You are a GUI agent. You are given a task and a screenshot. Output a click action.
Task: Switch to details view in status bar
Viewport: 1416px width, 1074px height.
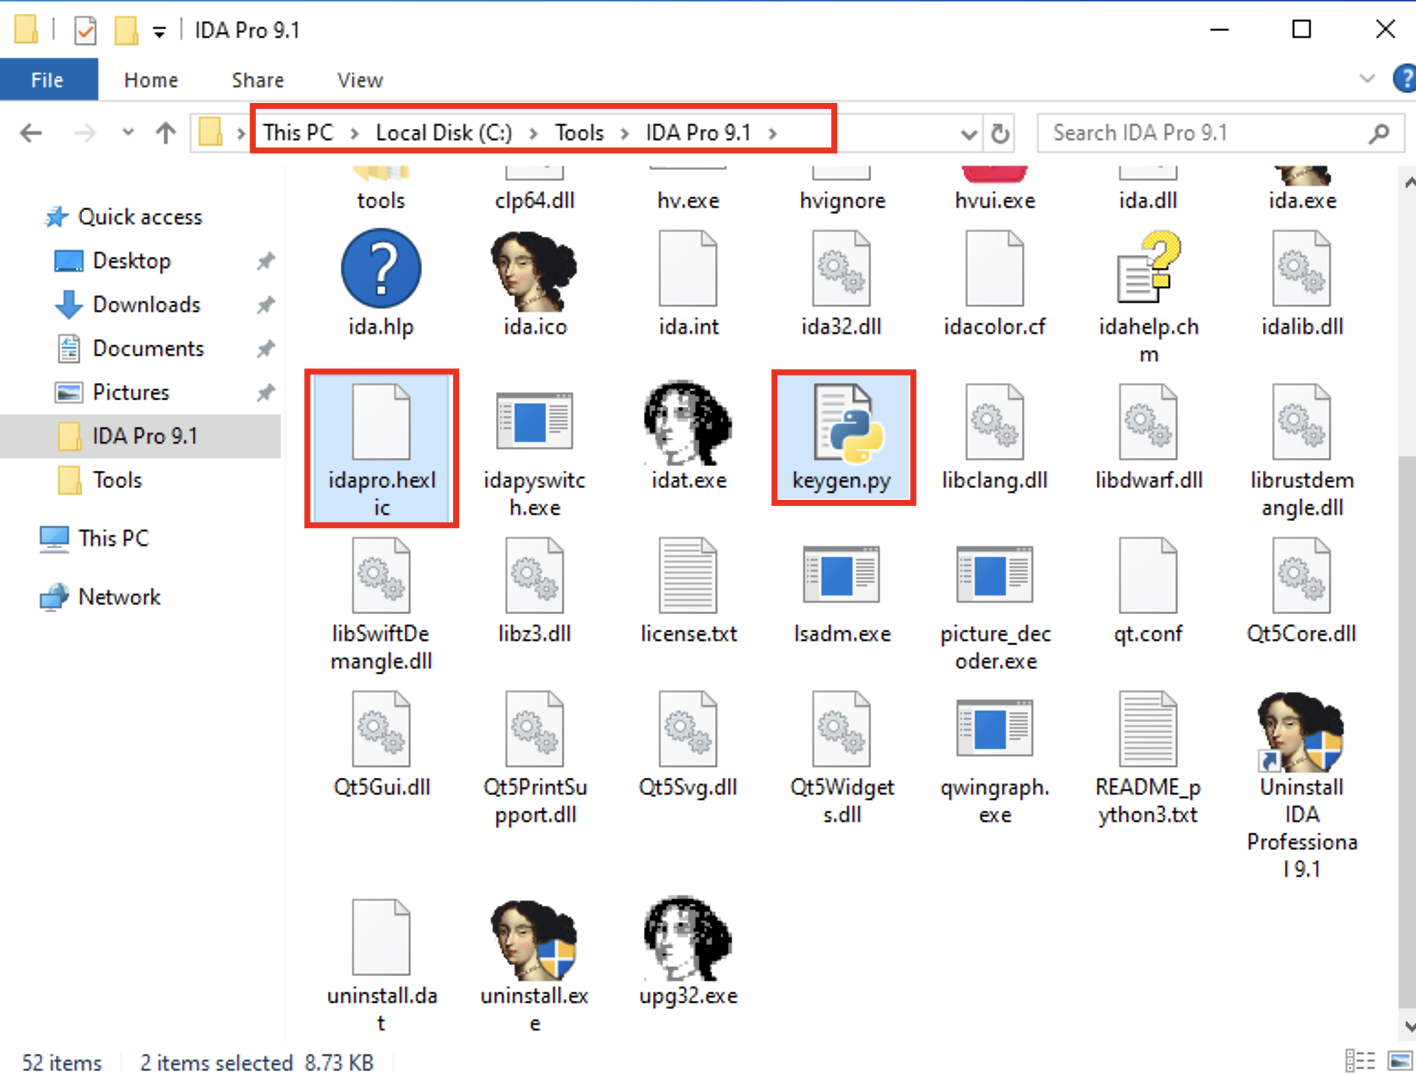(1360, 1060)
